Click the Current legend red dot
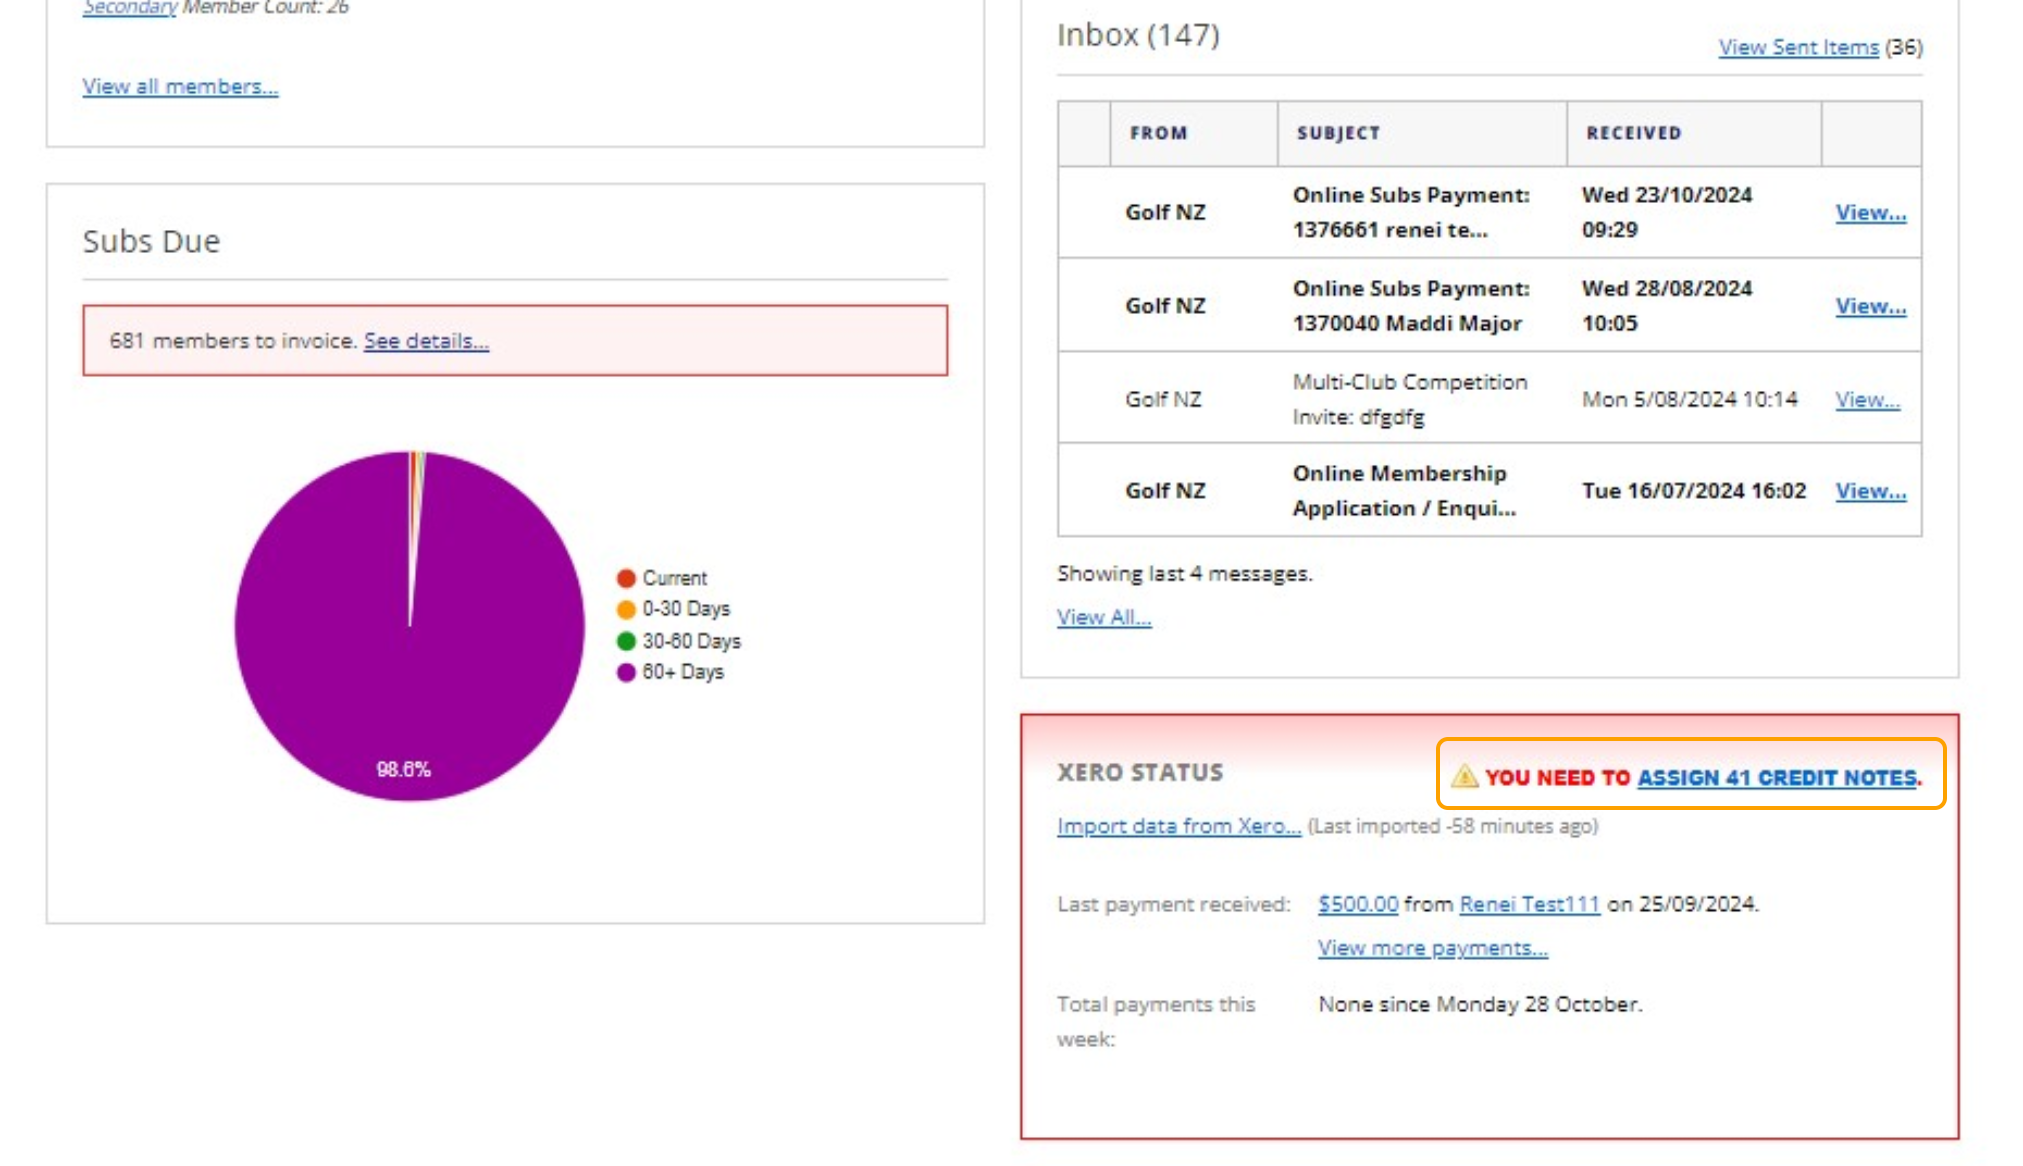 point(626,578)
